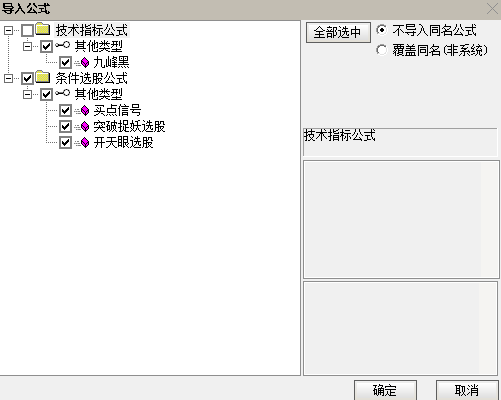Click the magenta cube icon beside 开天眼选股
The image size is (501, 400).
[x=85, y=143]
